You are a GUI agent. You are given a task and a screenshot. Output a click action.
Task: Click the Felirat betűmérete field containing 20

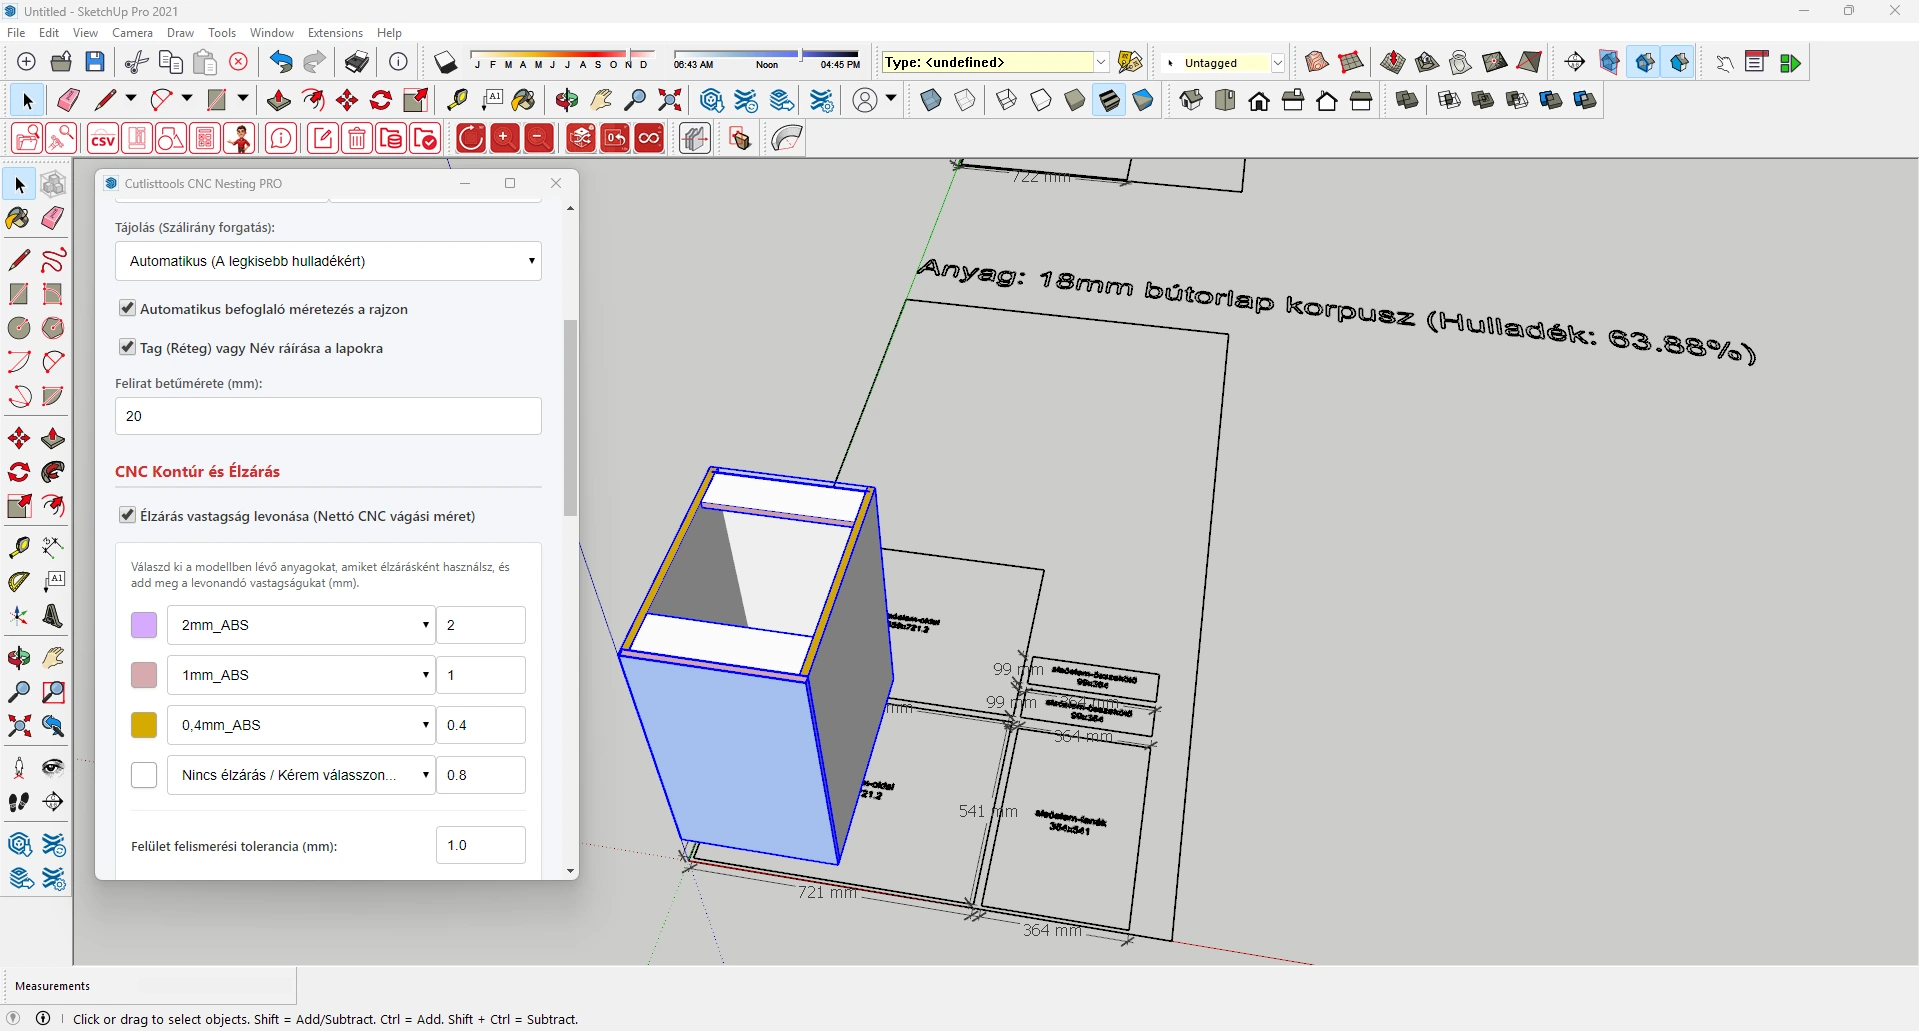[x=328, y=416]
